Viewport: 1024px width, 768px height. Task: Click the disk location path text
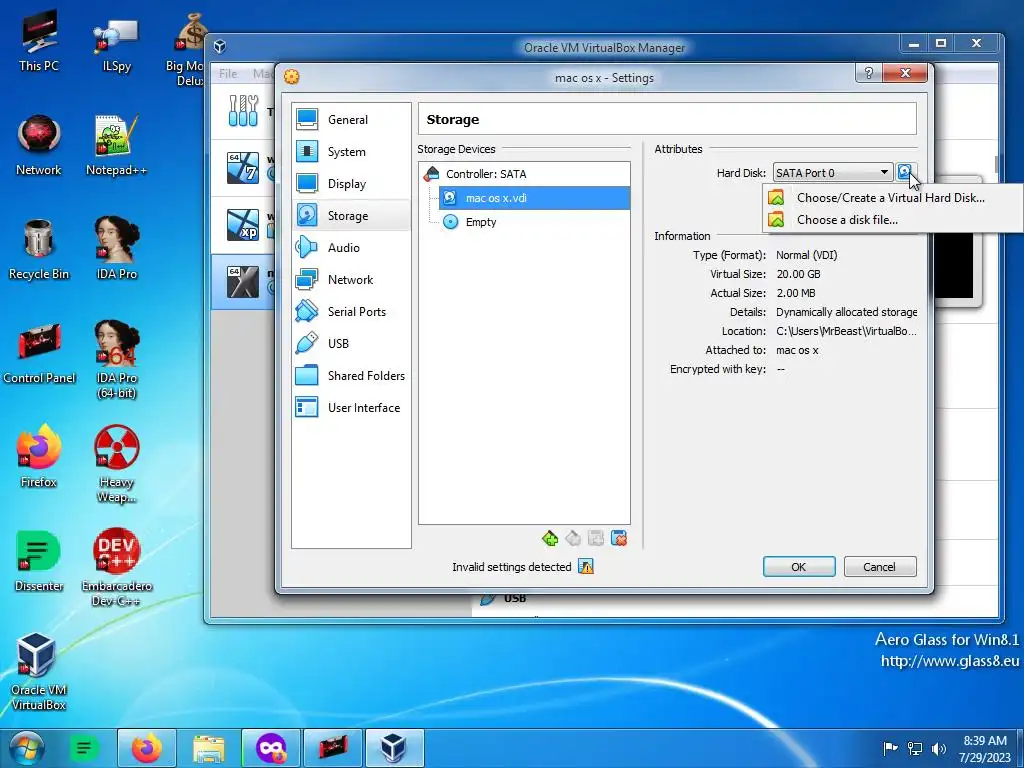[846, 331]
